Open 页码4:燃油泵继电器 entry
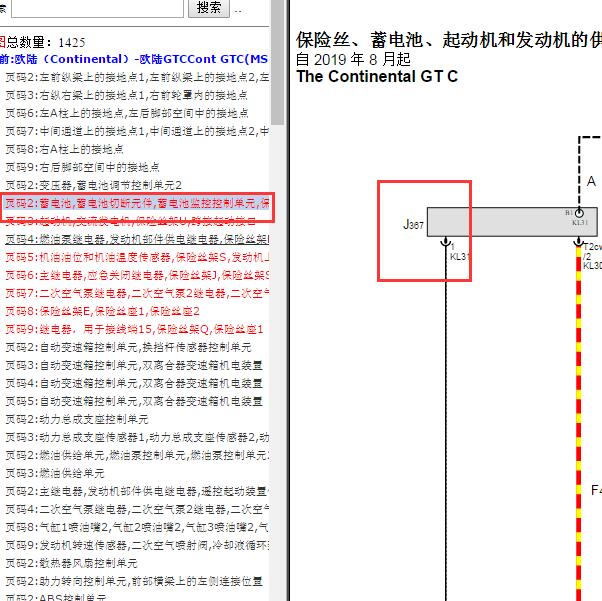 pyautogui.click(x=137, y=240)
